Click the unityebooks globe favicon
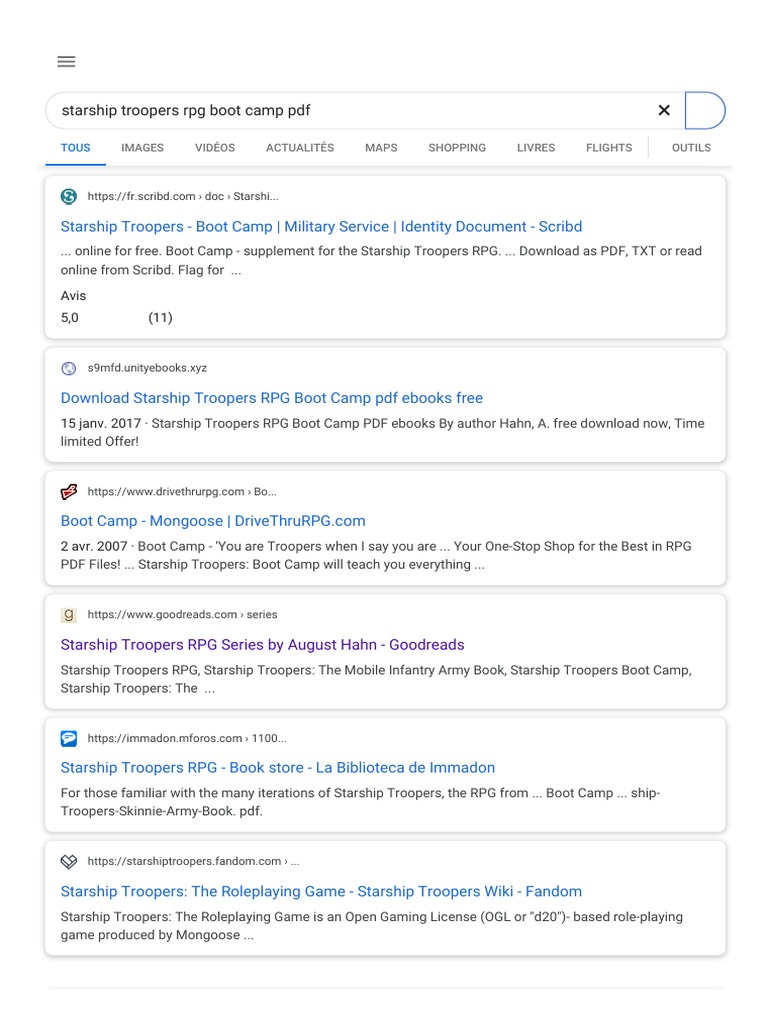Screen dimensions: 768x1024 69,368
